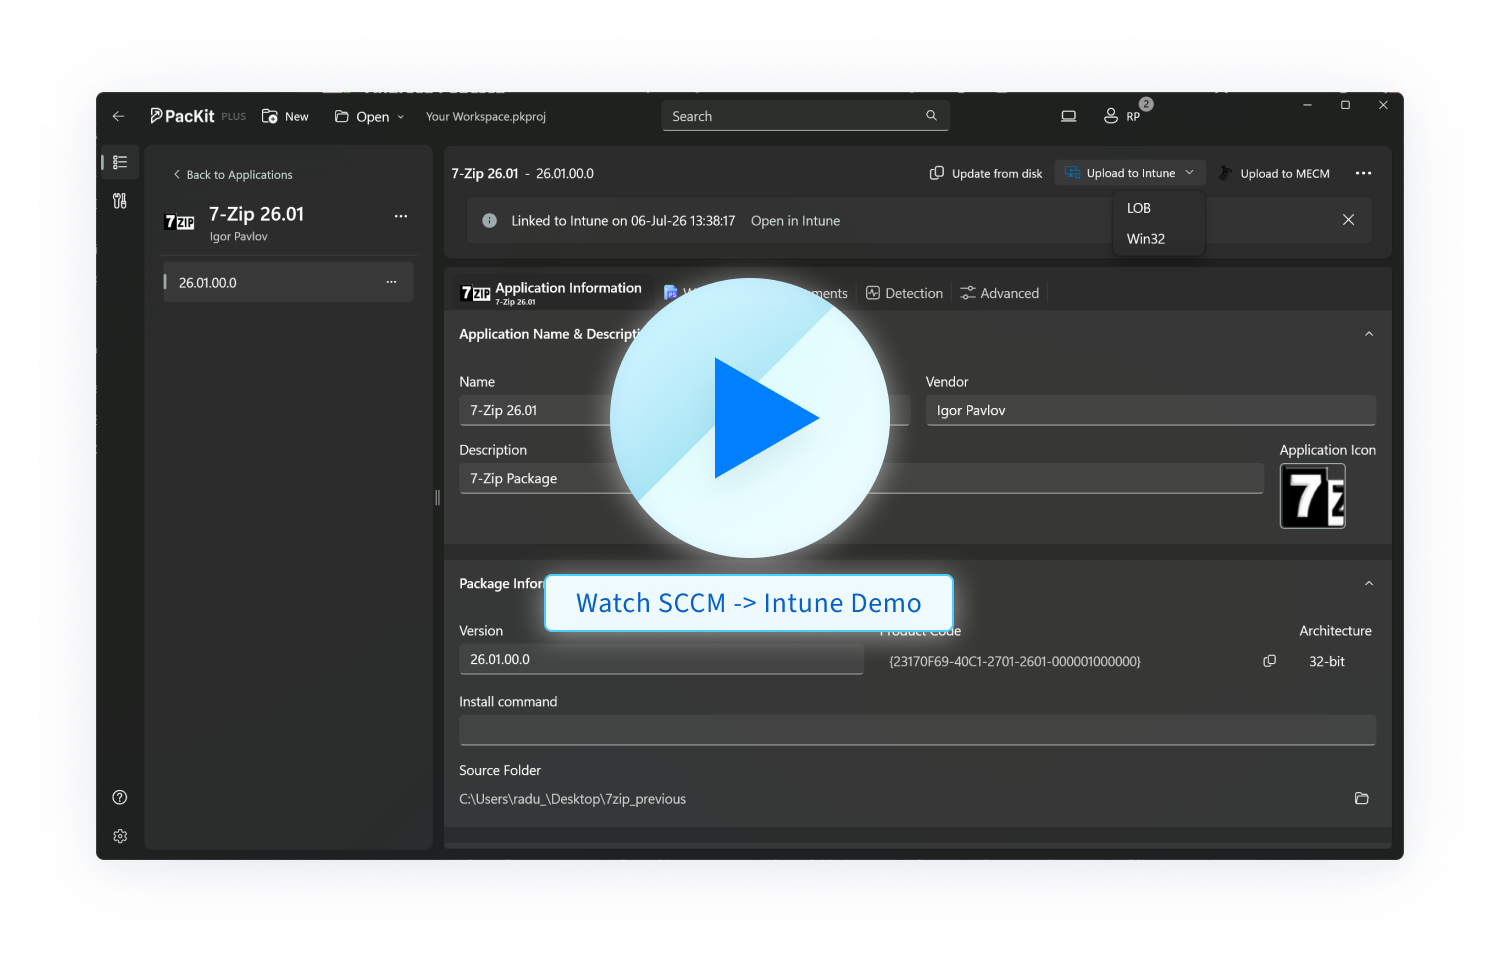This screenshot has height=960, width=1500.
Task: Expand Upload to Intune dropdown arrow
Action: point(1190,173)
